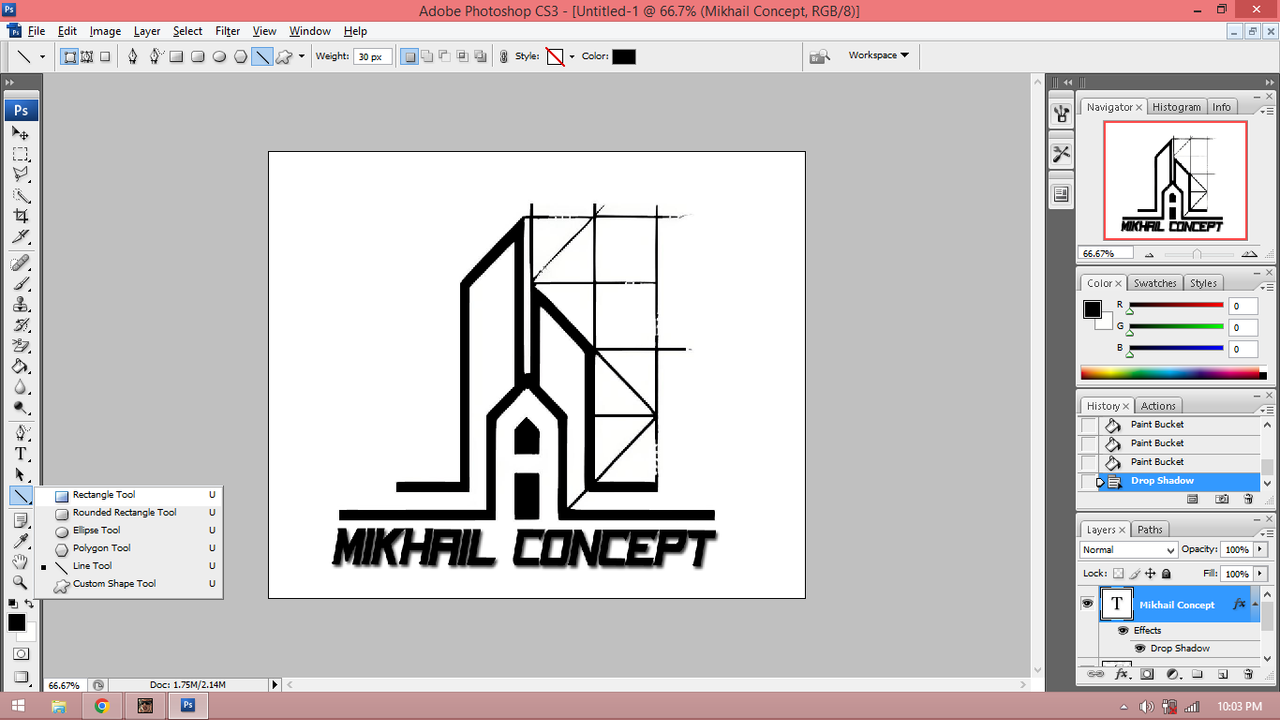Hide the Mikhail Concept layer
Screen dimensions: 1280x720
[1087, 604]
